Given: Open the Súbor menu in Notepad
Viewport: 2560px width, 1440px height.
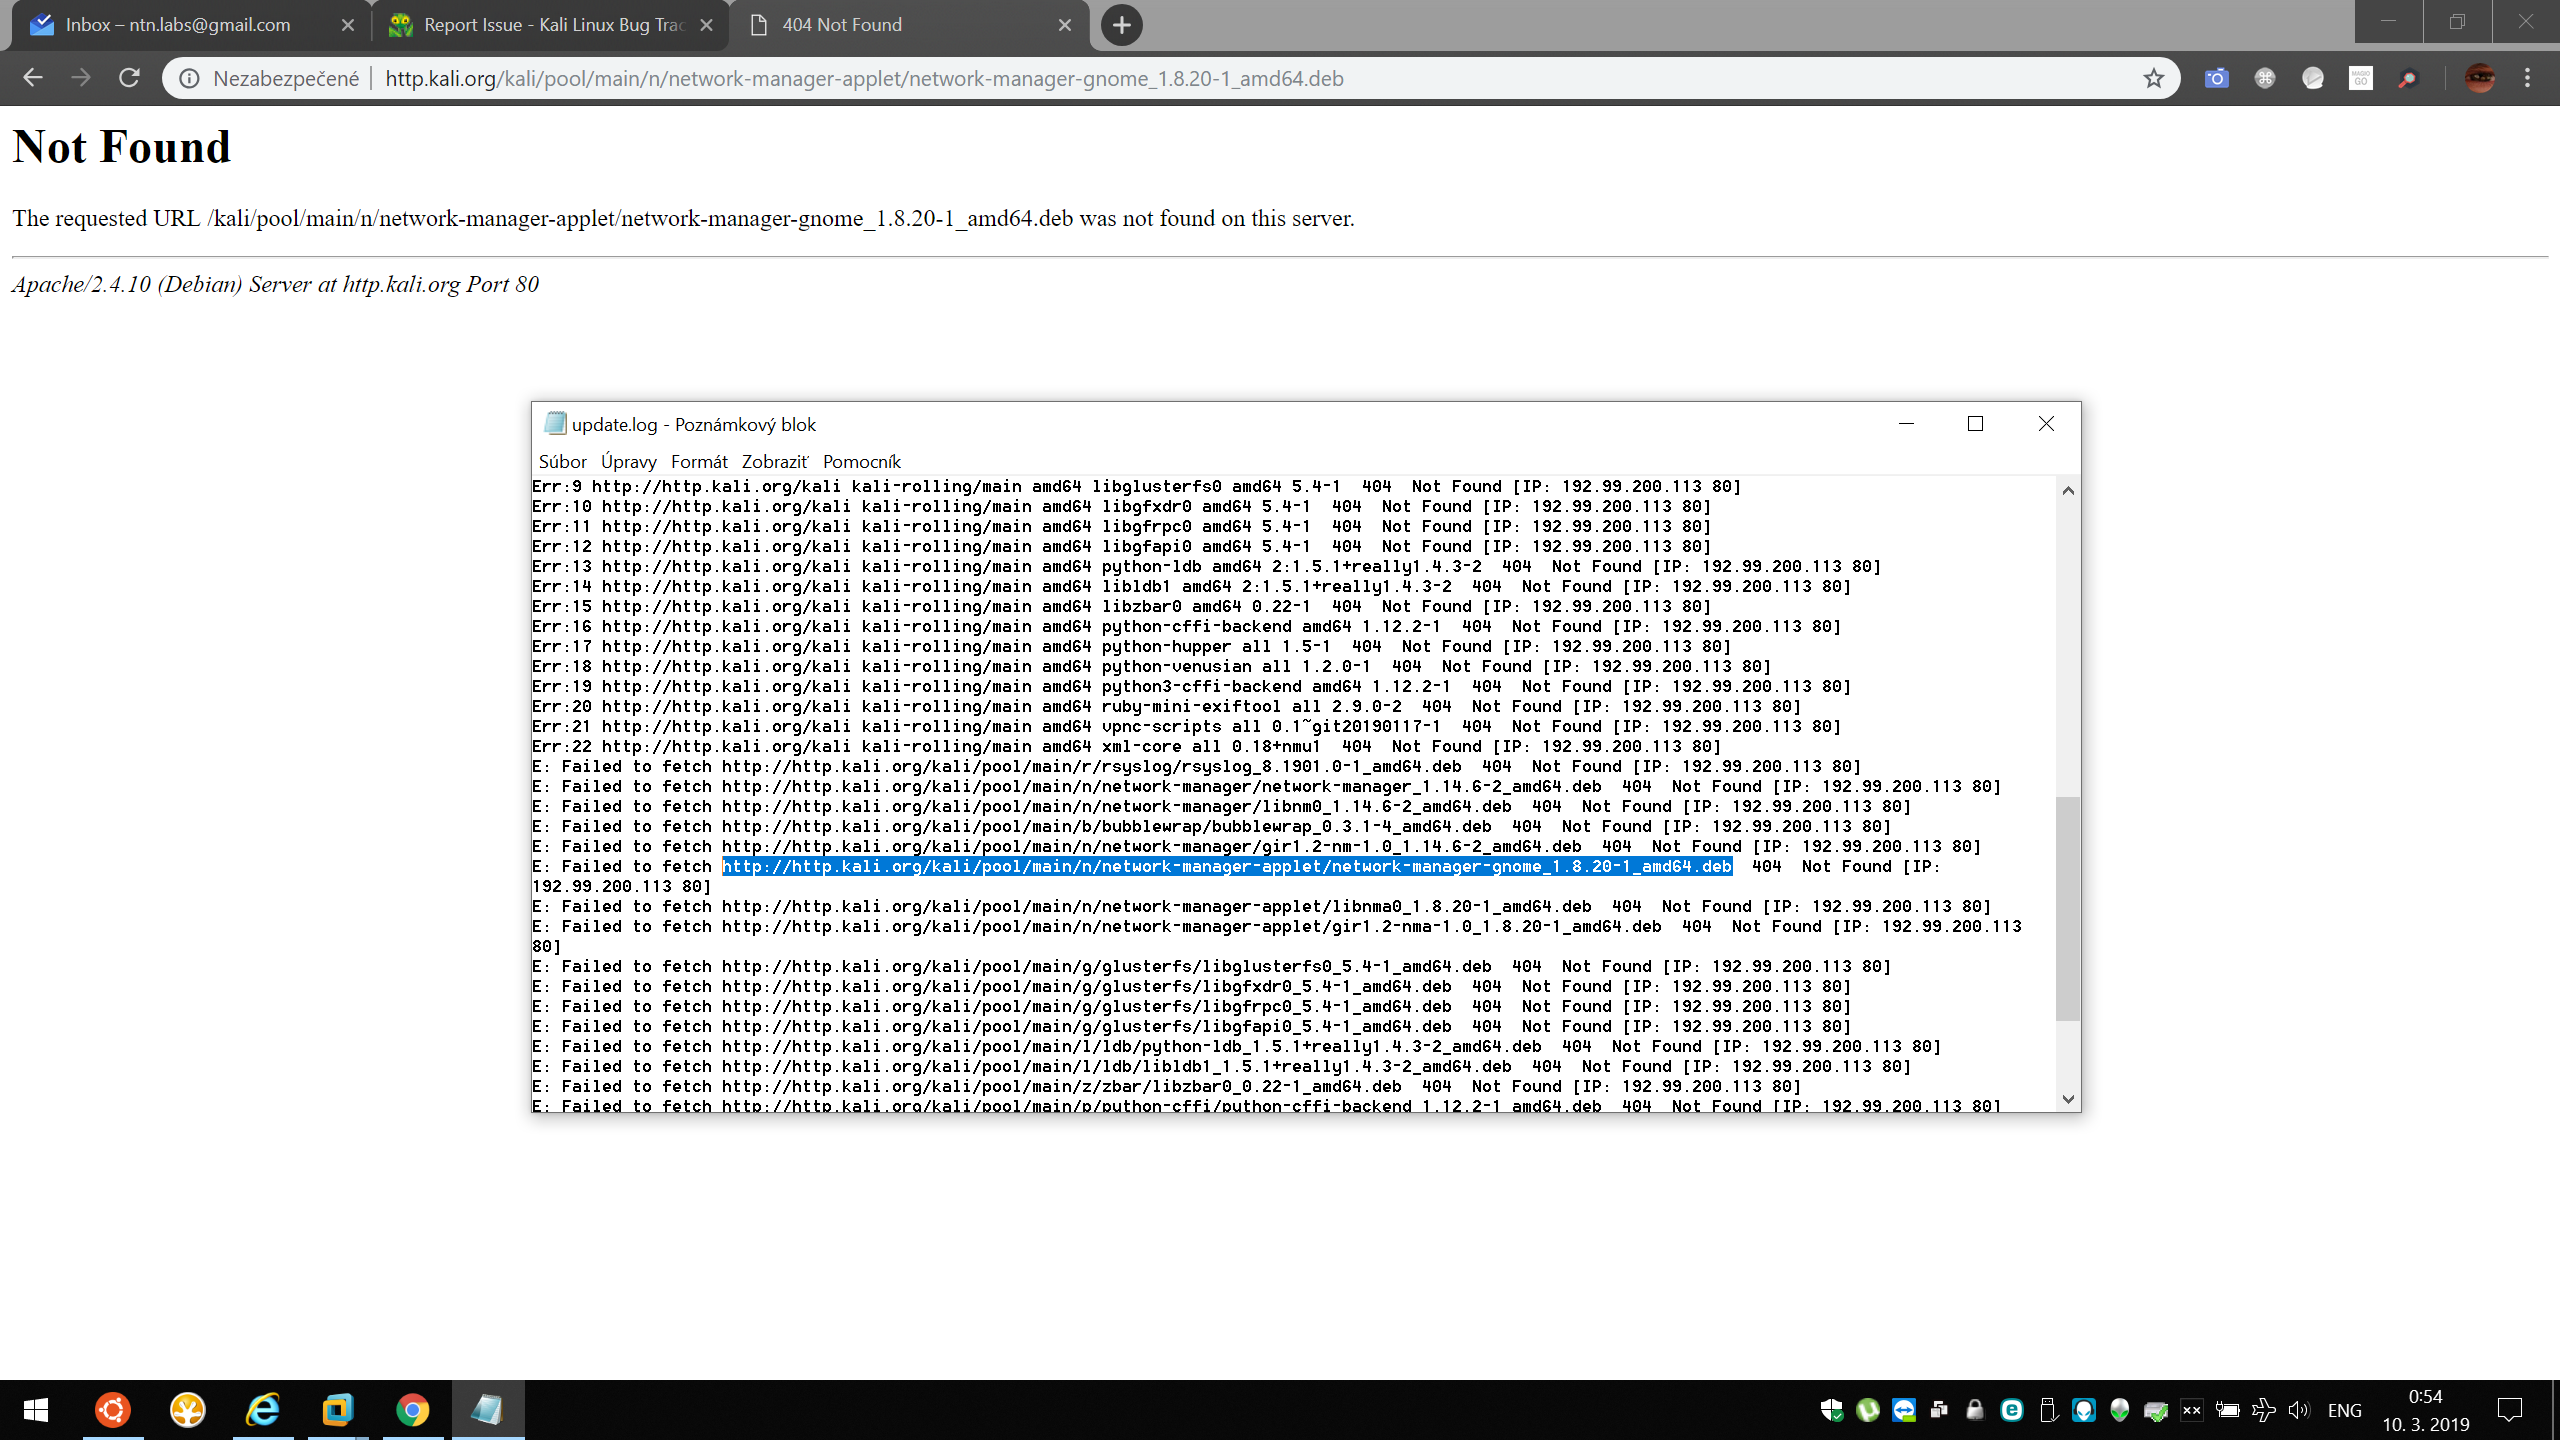Looking at the screenshot, I should click(x=562, y=461).
